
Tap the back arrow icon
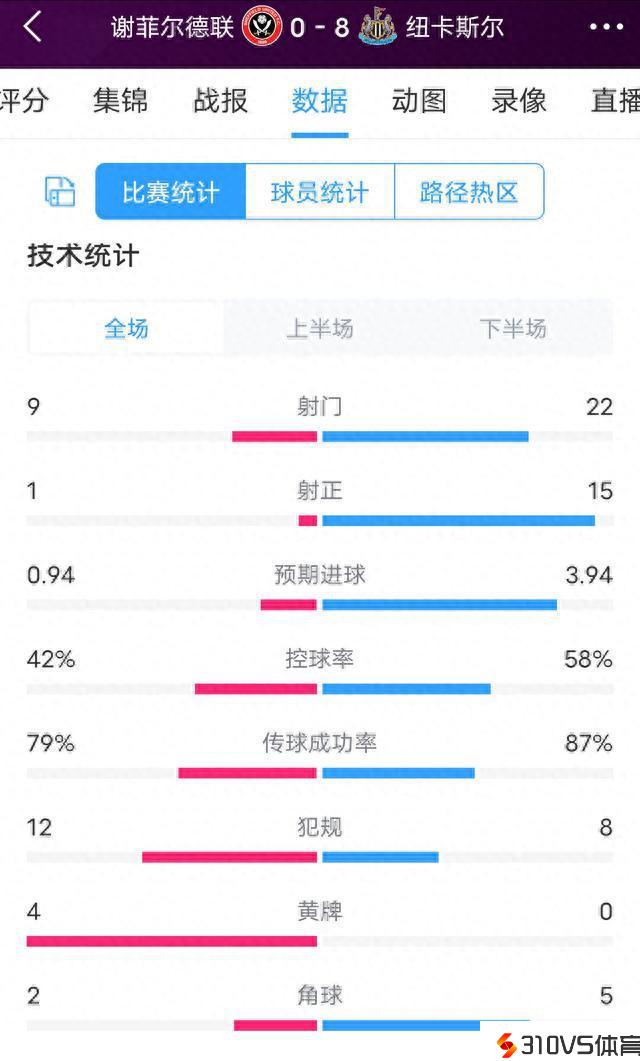pos(32,28)
